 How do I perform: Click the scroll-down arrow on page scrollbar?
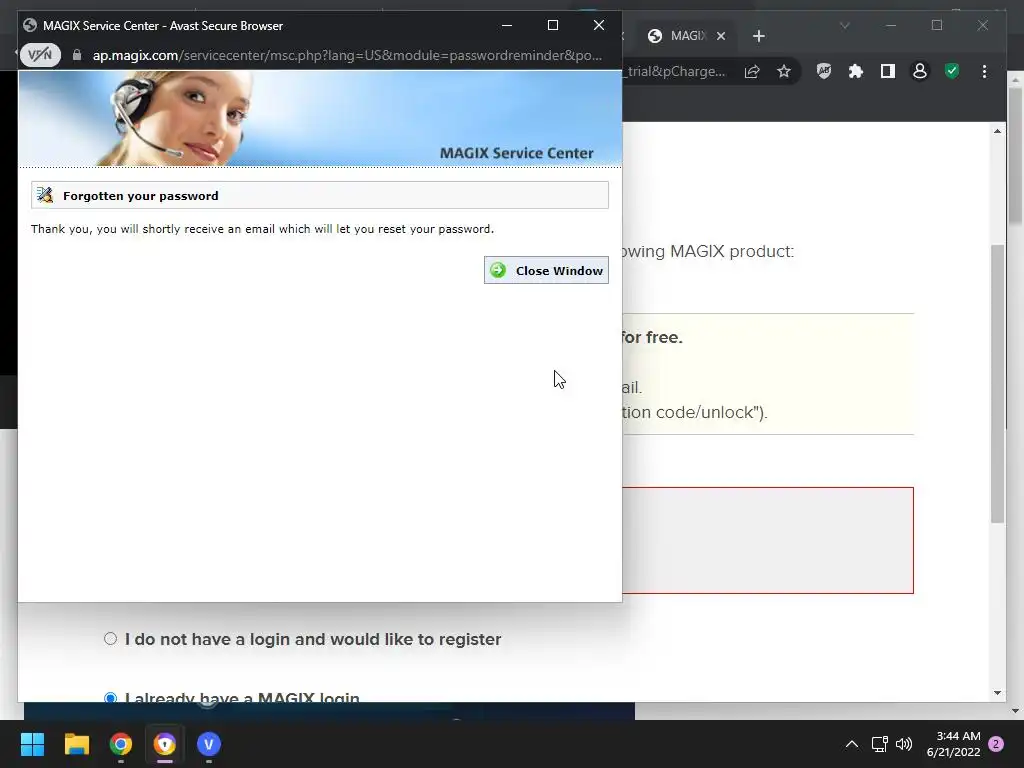997,693
